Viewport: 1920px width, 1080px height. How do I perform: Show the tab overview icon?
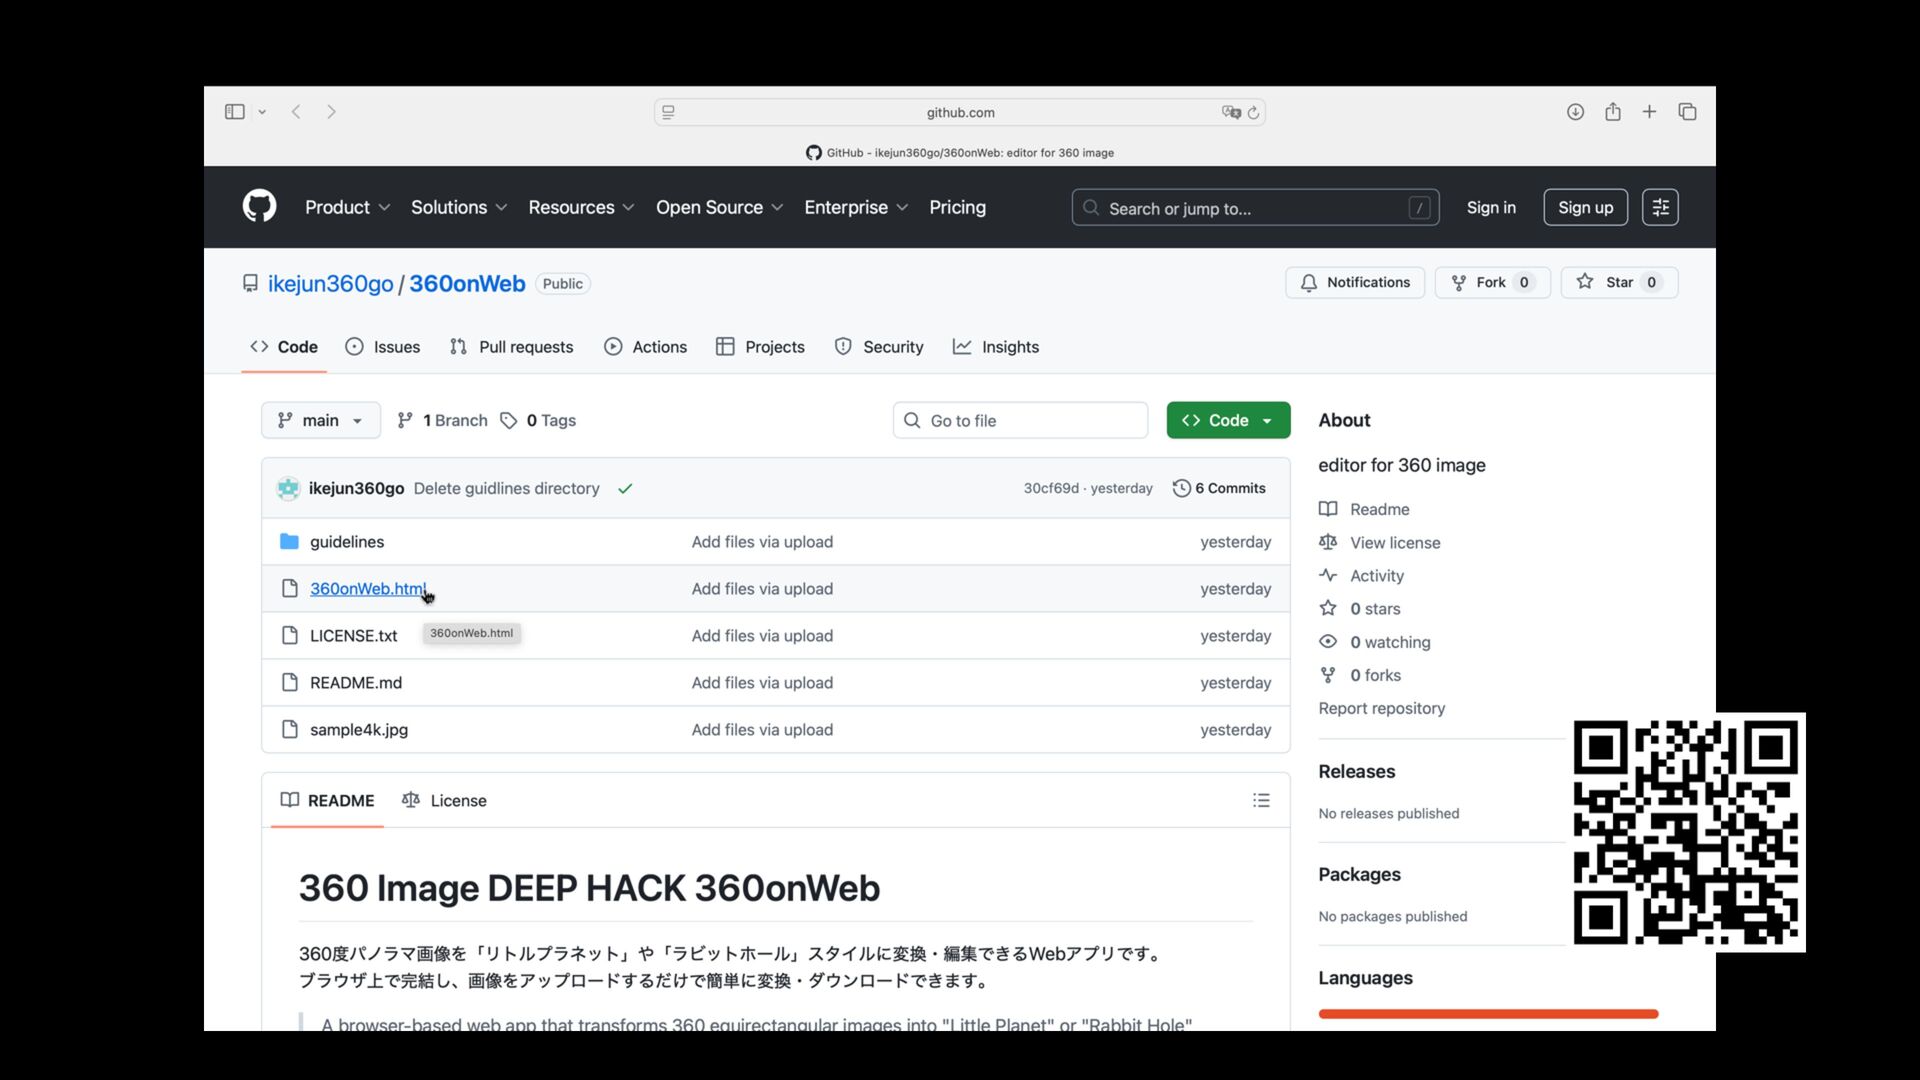[x=1687, y=112]
